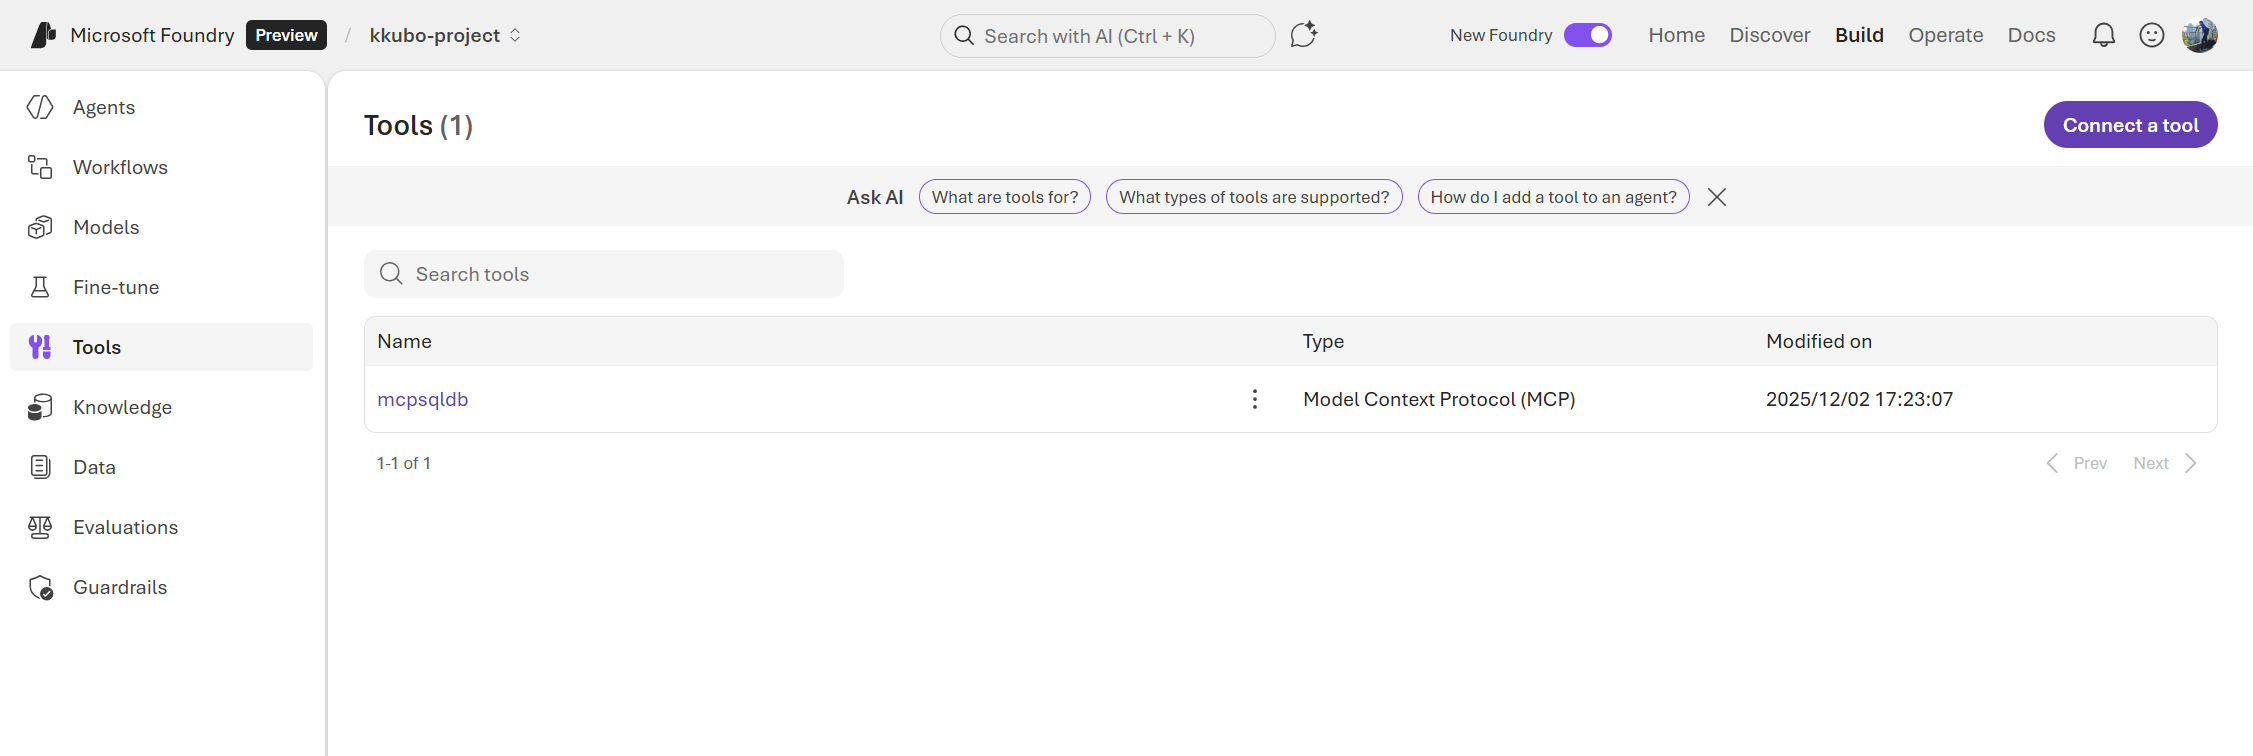Ask 'How do I add a tool to an agent?'

click(1554, 197)
